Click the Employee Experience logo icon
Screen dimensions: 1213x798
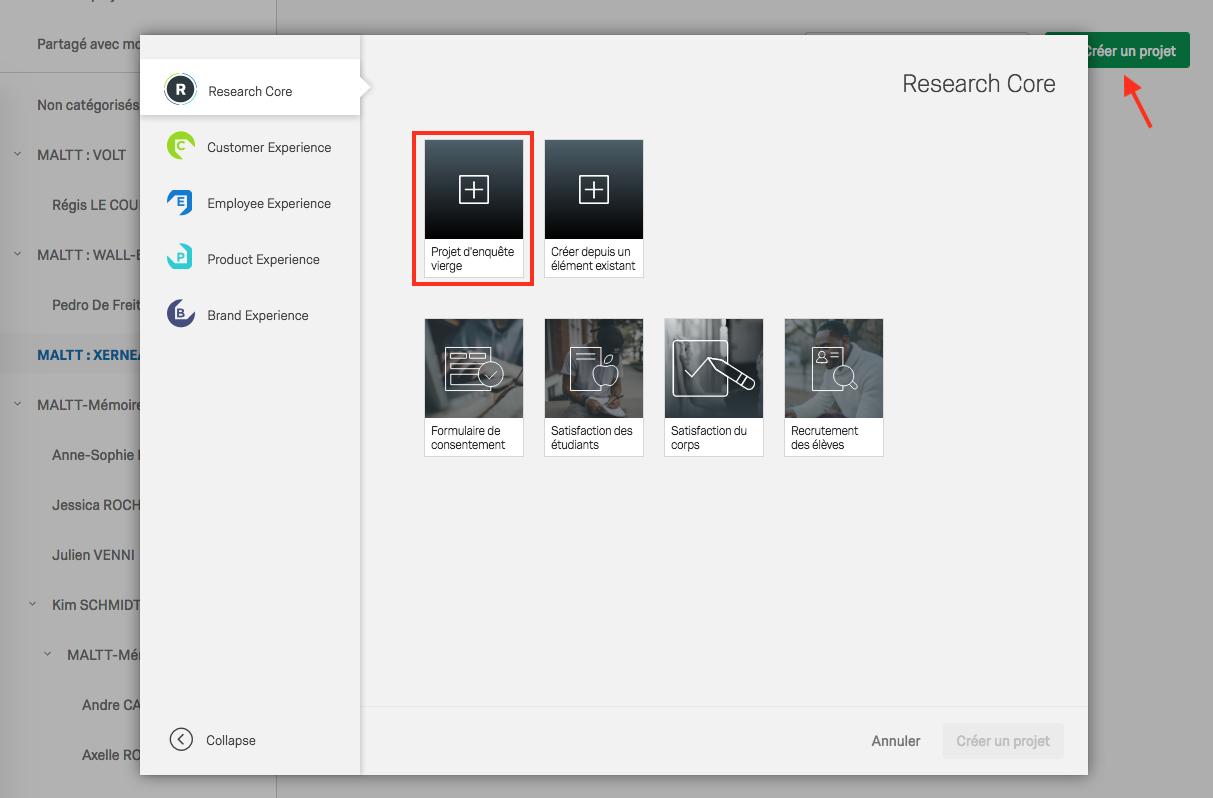click(x=180, y=202)
